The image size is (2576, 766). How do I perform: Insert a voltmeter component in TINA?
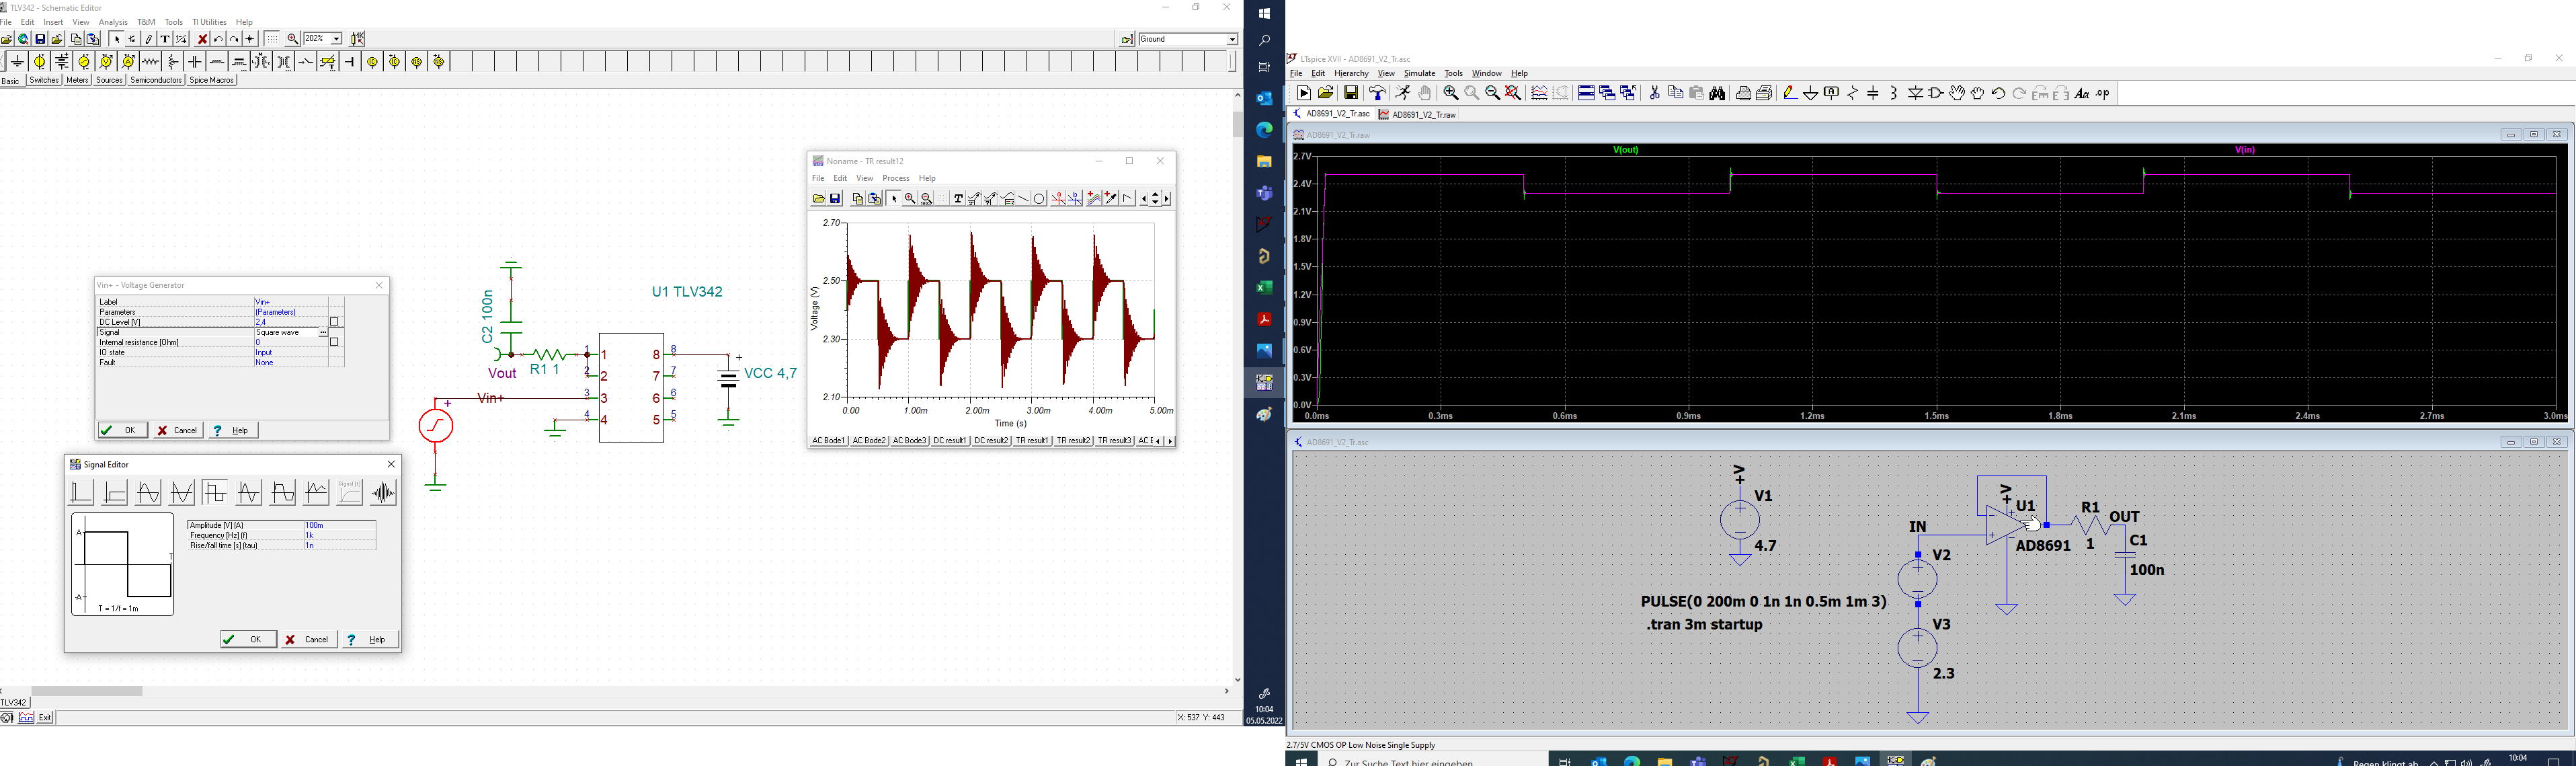(106, 62)
